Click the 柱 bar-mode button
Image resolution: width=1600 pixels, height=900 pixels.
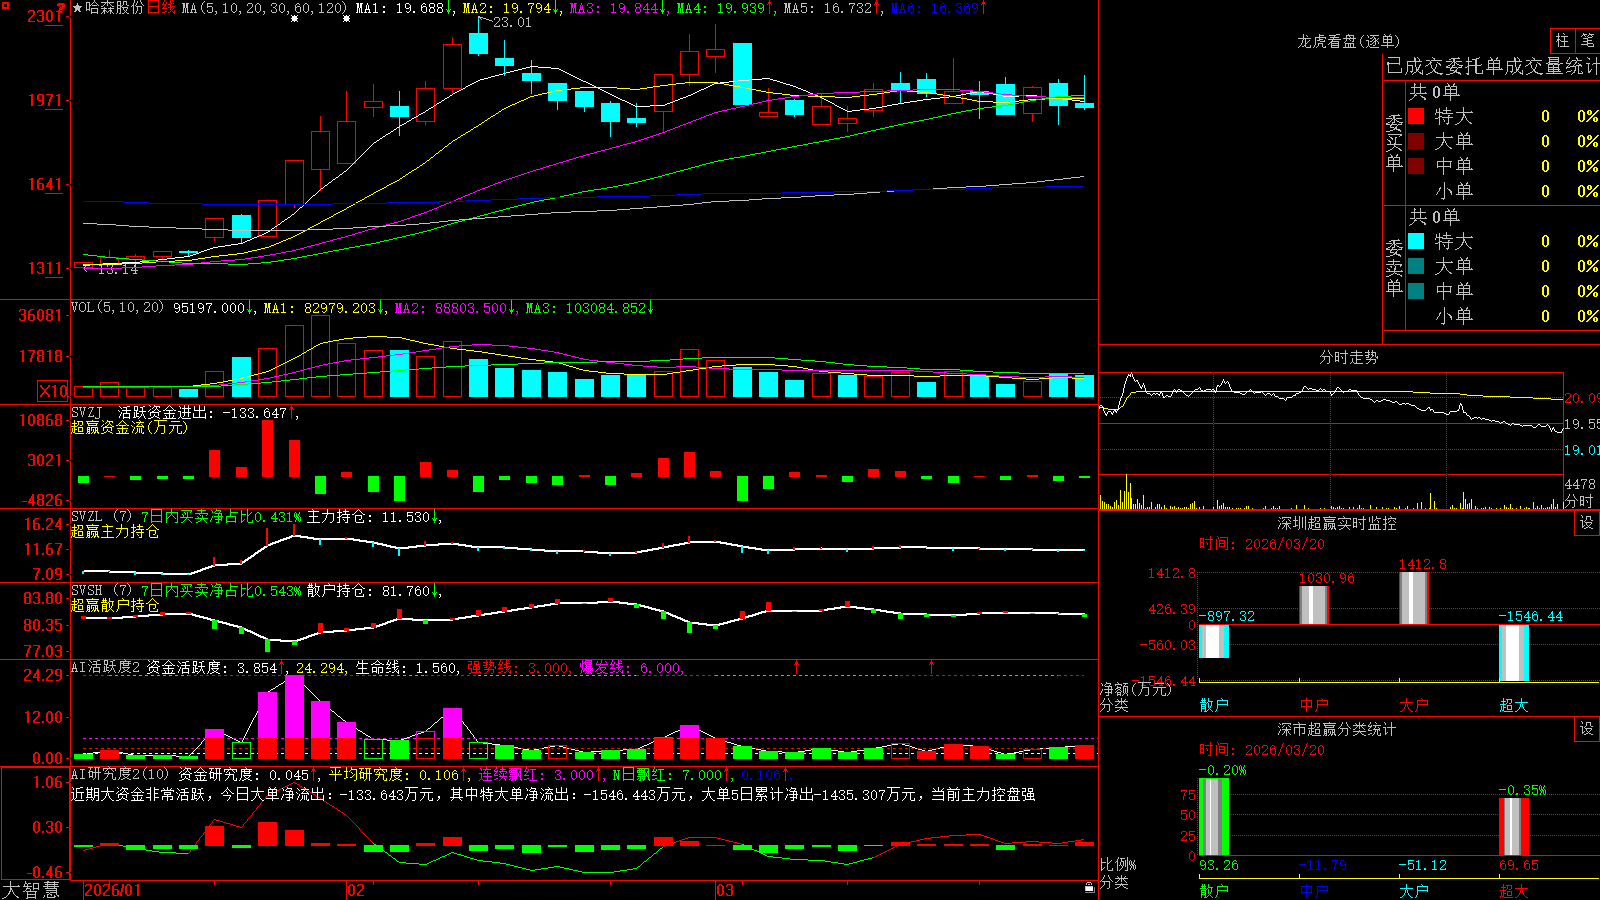pyautogui.click(x=1562, y=41)
